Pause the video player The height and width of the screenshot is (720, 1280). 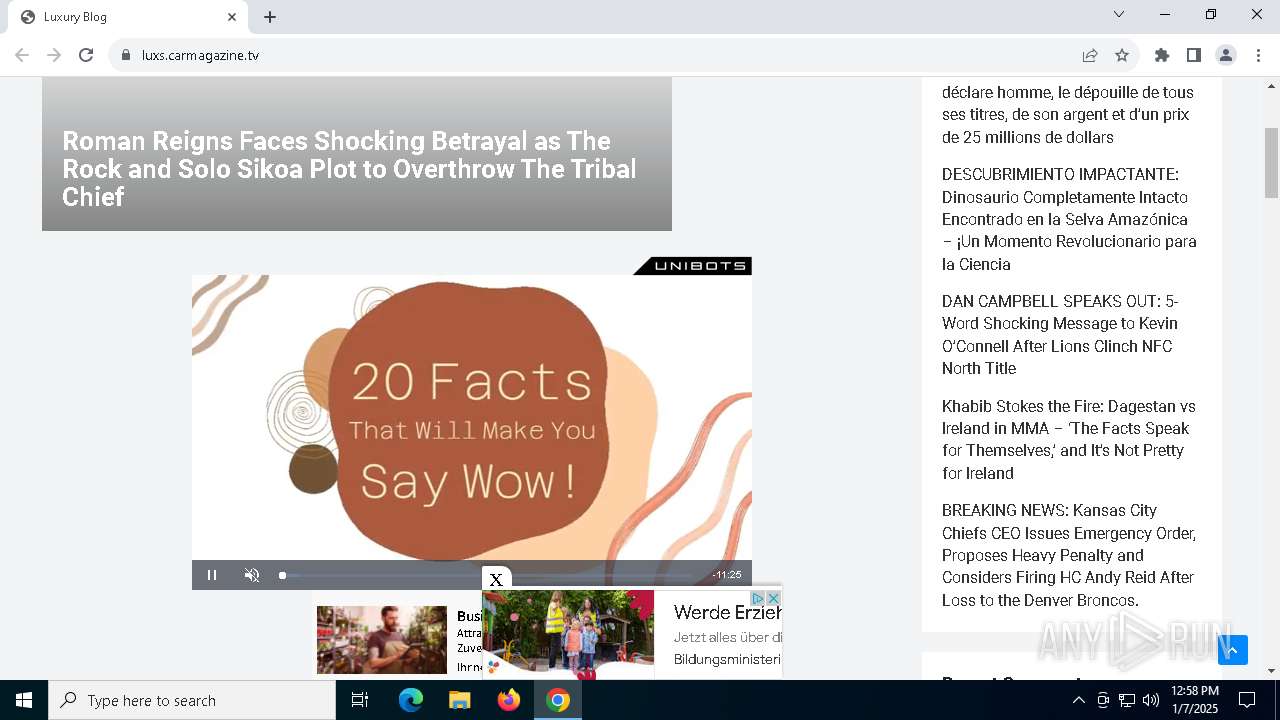click(x=212, y=575)
